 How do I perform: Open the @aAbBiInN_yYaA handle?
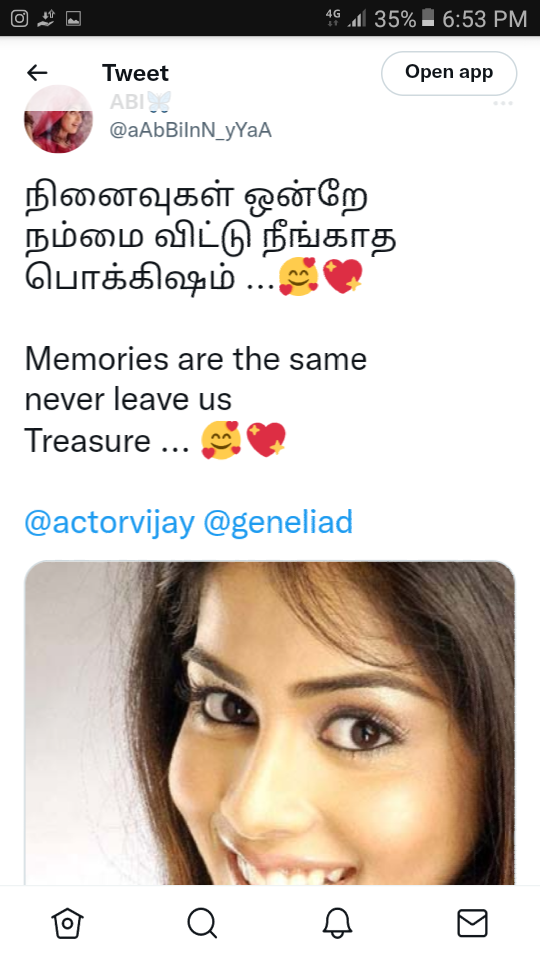pos(190,130)
